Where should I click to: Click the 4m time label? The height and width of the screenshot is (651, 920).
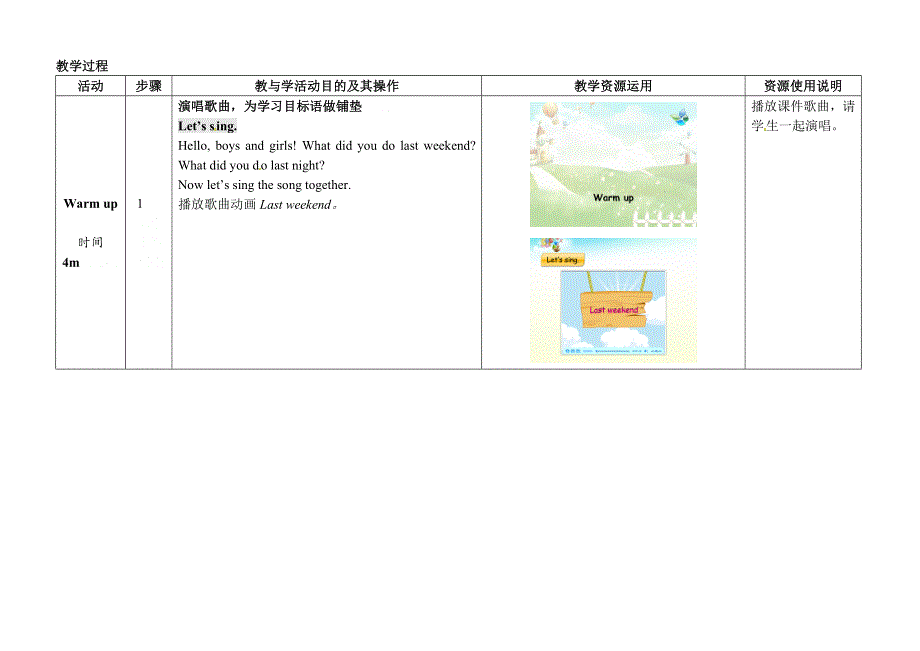point(70,263)
